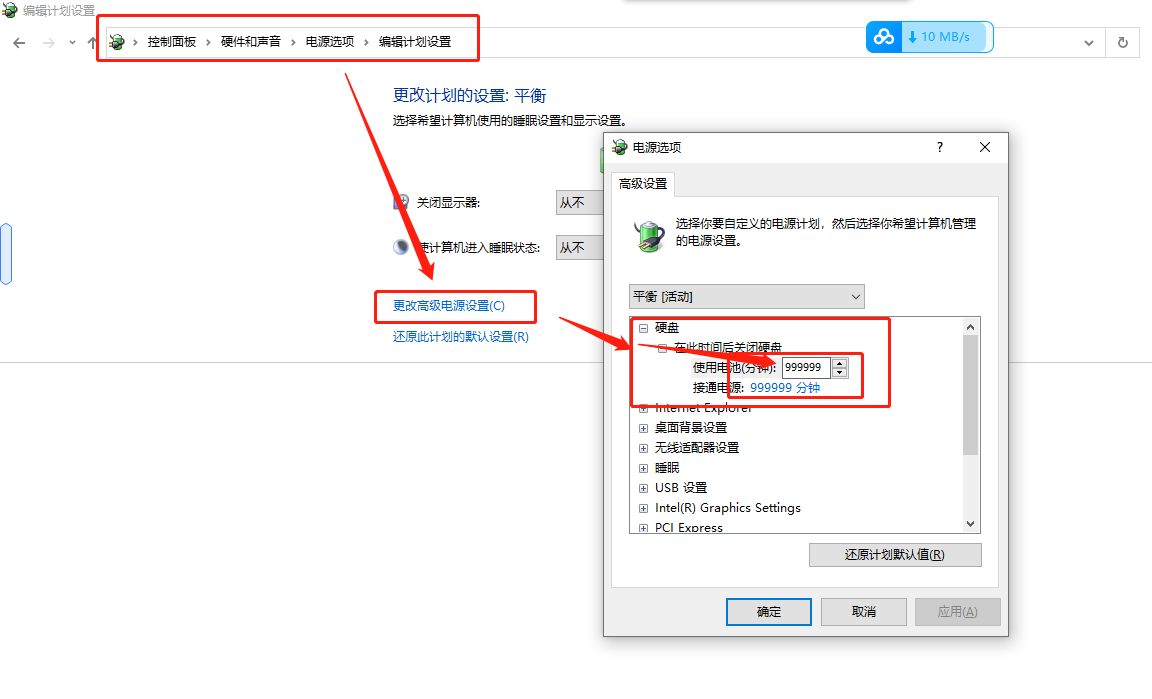Image resolution: width=1152 pixels, height=699 pixels.
Task: Expand the 无线适配器设置 node
Action: point(643,448)
